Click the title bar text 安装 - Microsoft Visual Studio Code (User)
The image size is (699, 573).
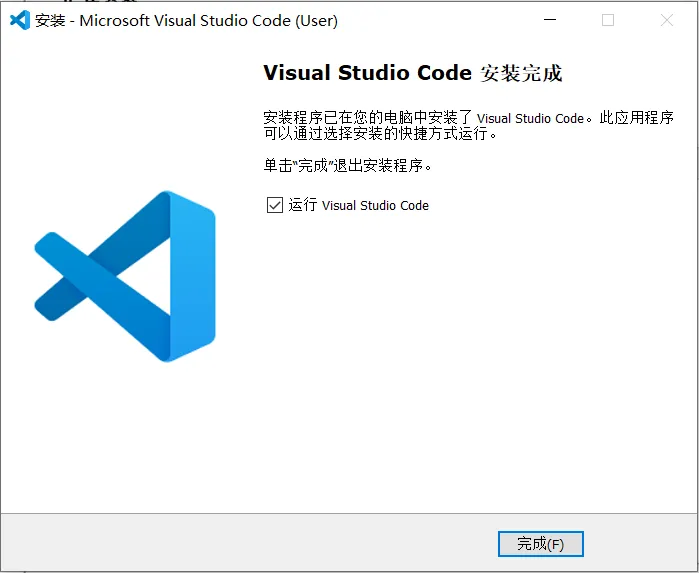(x=186, y=21)
